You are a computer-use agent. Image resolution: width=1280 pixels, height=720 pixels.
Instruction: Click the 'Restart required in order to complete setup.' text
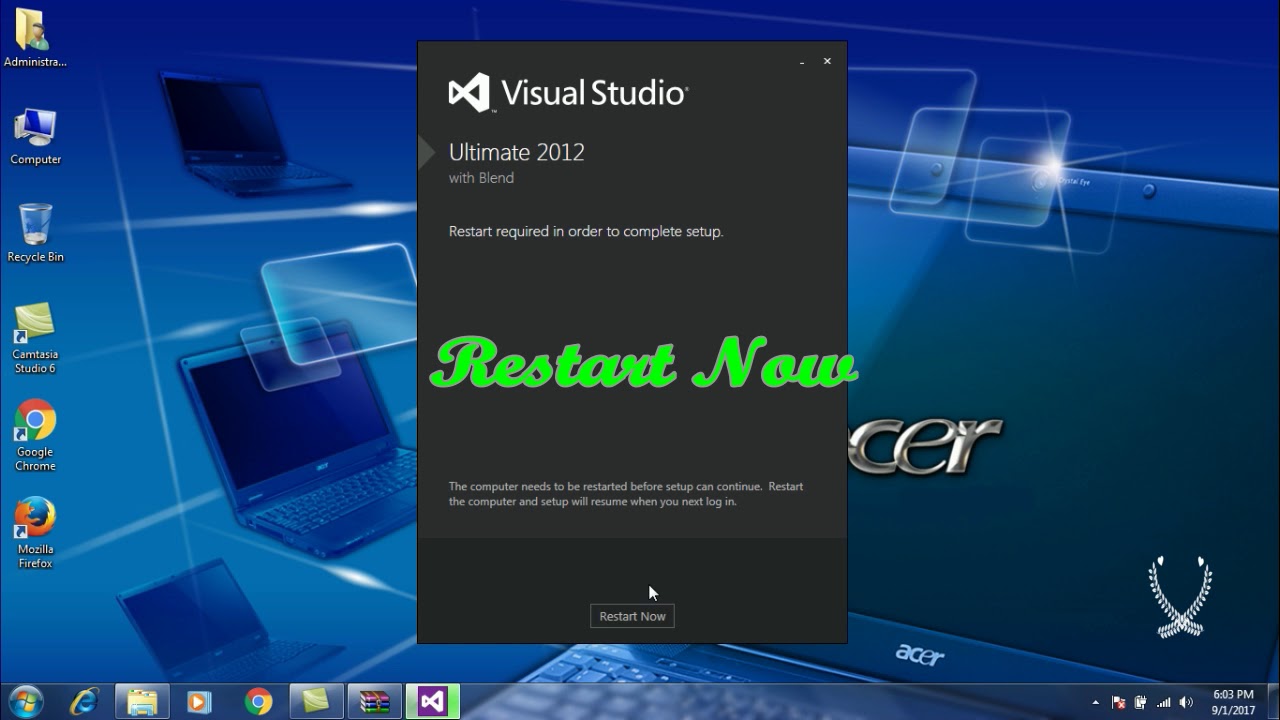(x=585, y=231)
